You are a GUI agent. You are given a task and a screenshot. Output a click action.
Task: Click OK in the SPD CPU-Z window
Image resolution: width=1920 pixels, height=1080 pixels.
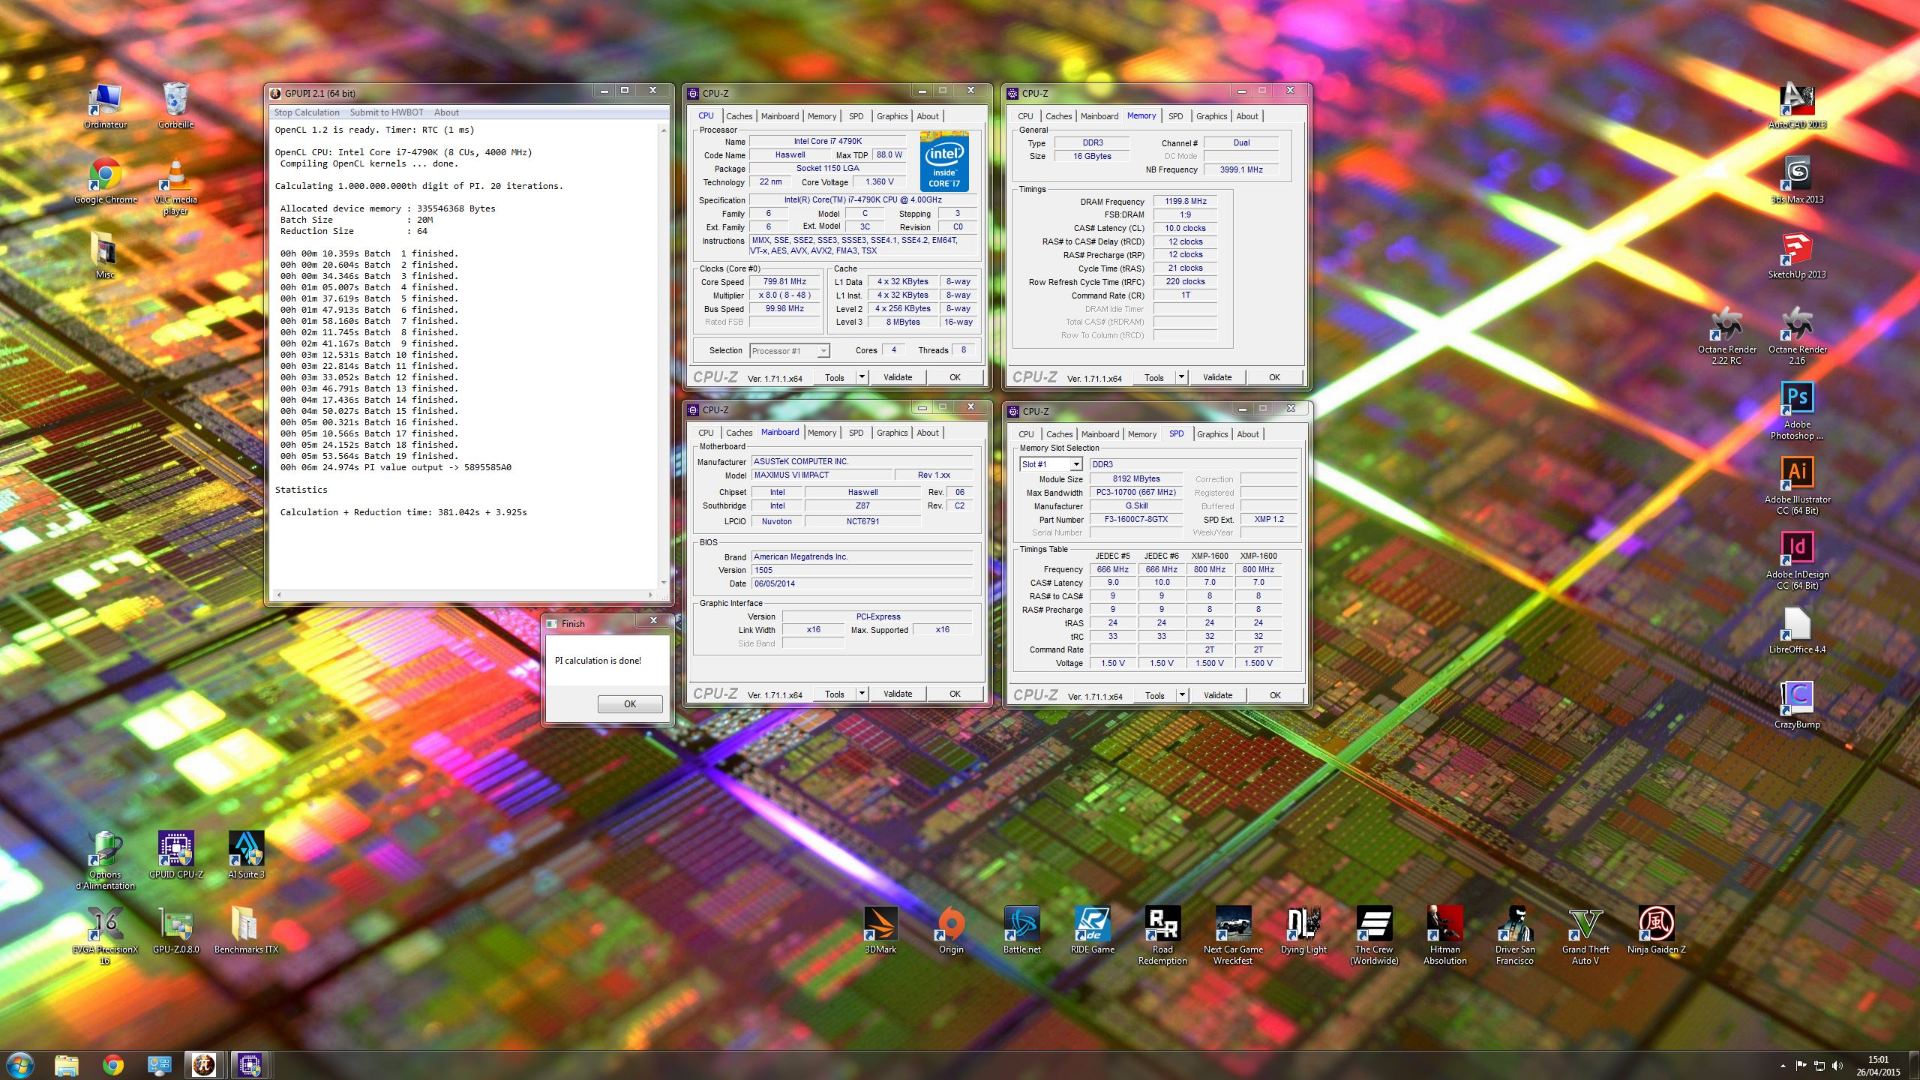pyautogui.click(x=1275, y=695)
